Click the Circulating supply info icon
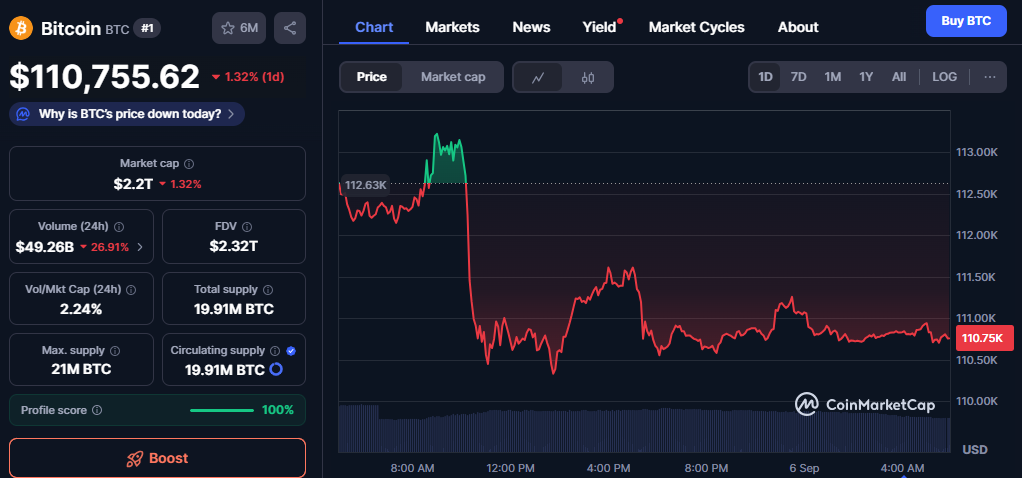 click(x=275, y=351)
